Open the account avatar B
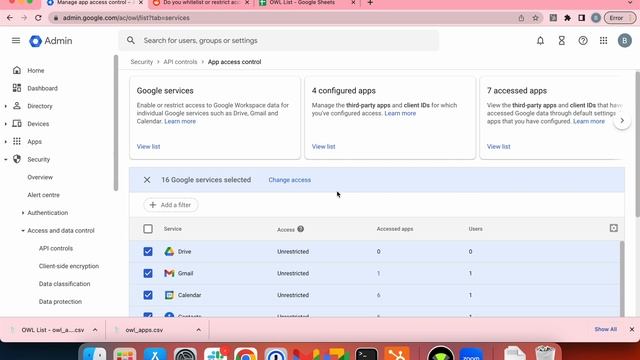This screenshot has height=360, width=640. [624, 40]
